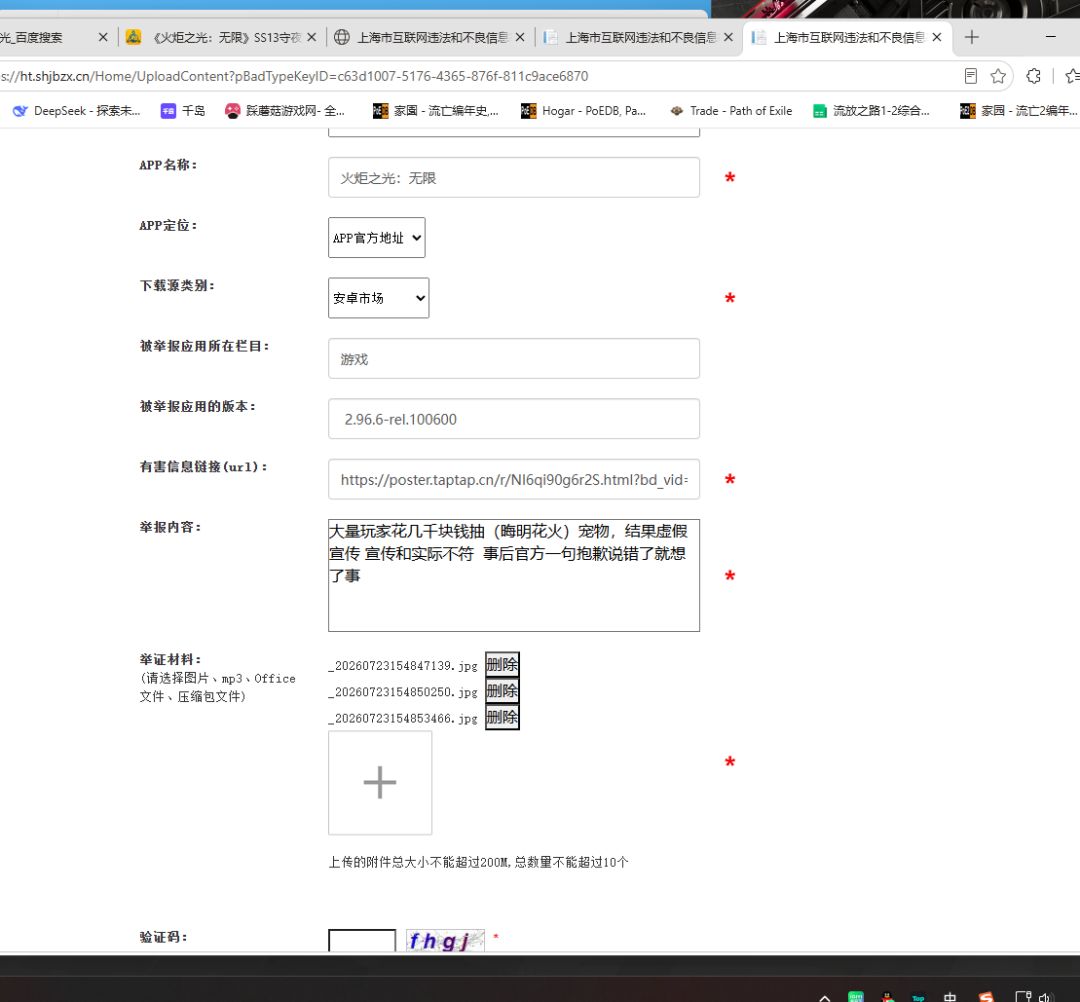The height and width of the screenshot is (1002, 1080).
Task: Close the currently active tab
Action: 937,37
